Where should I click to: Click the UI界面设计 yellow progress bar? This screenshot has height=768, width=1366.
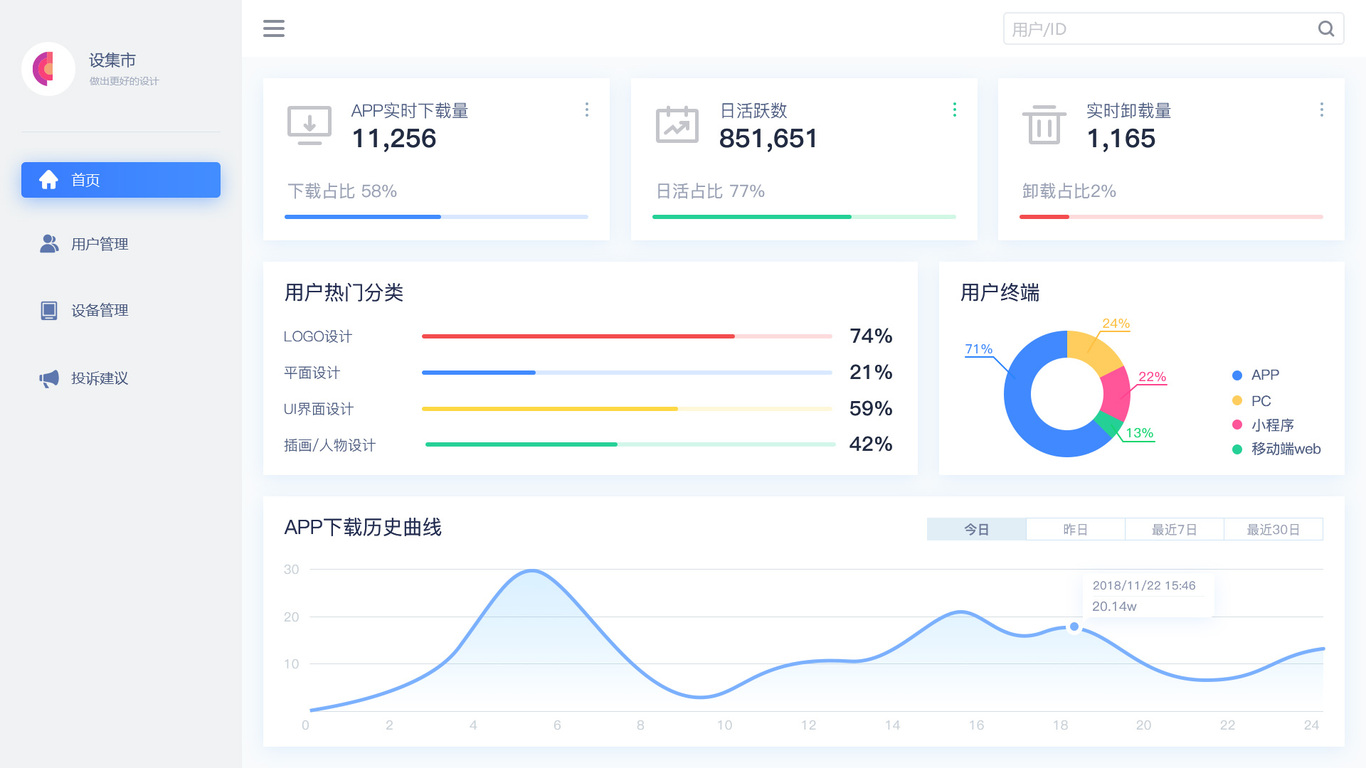627,408
